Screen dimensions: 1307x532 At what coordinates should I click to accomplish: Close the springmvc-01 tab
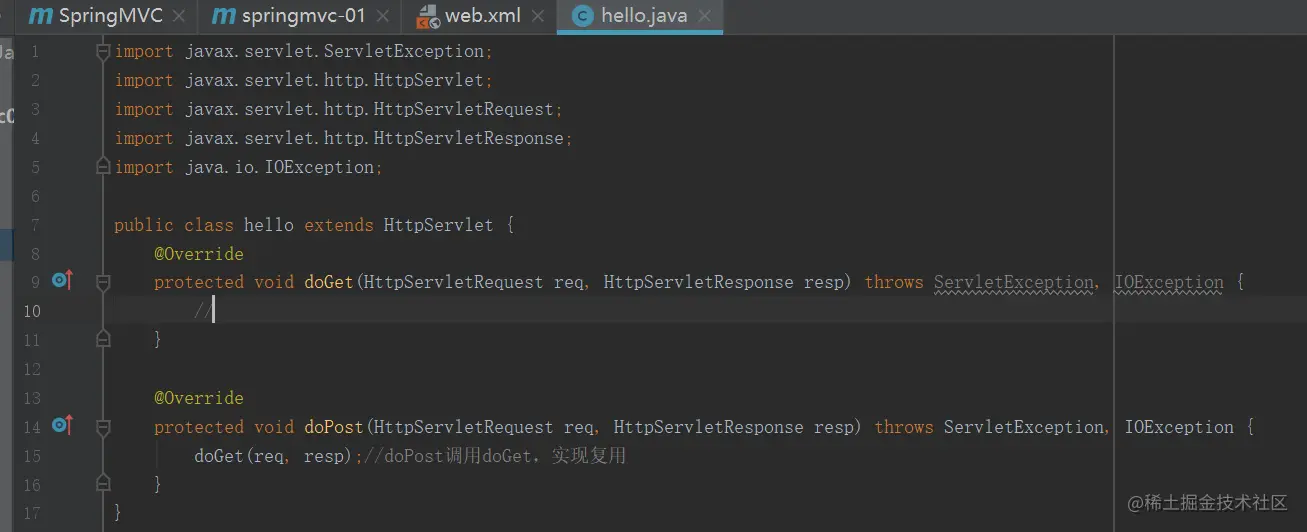383,17
